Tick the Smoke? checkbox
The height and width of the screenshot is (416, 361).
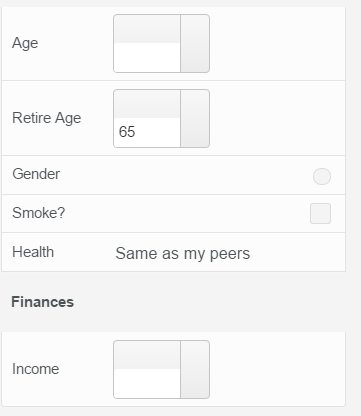tap(320, 213)
